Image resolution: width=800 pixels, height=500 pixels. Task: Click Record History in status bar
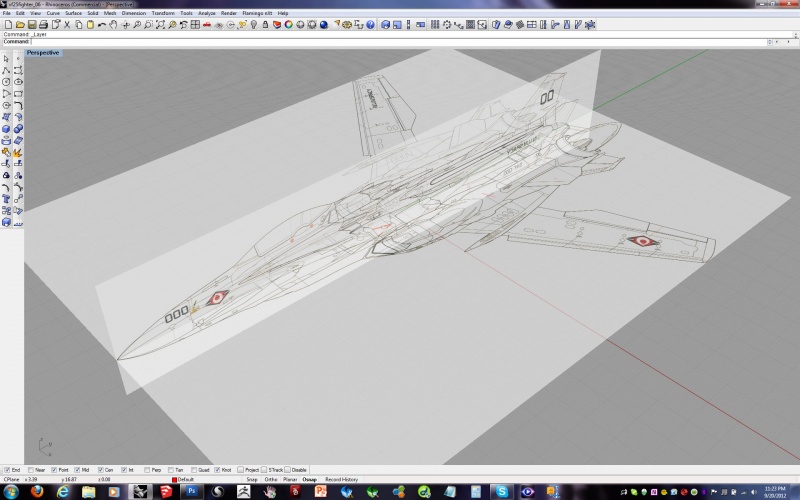click(341, 480)
